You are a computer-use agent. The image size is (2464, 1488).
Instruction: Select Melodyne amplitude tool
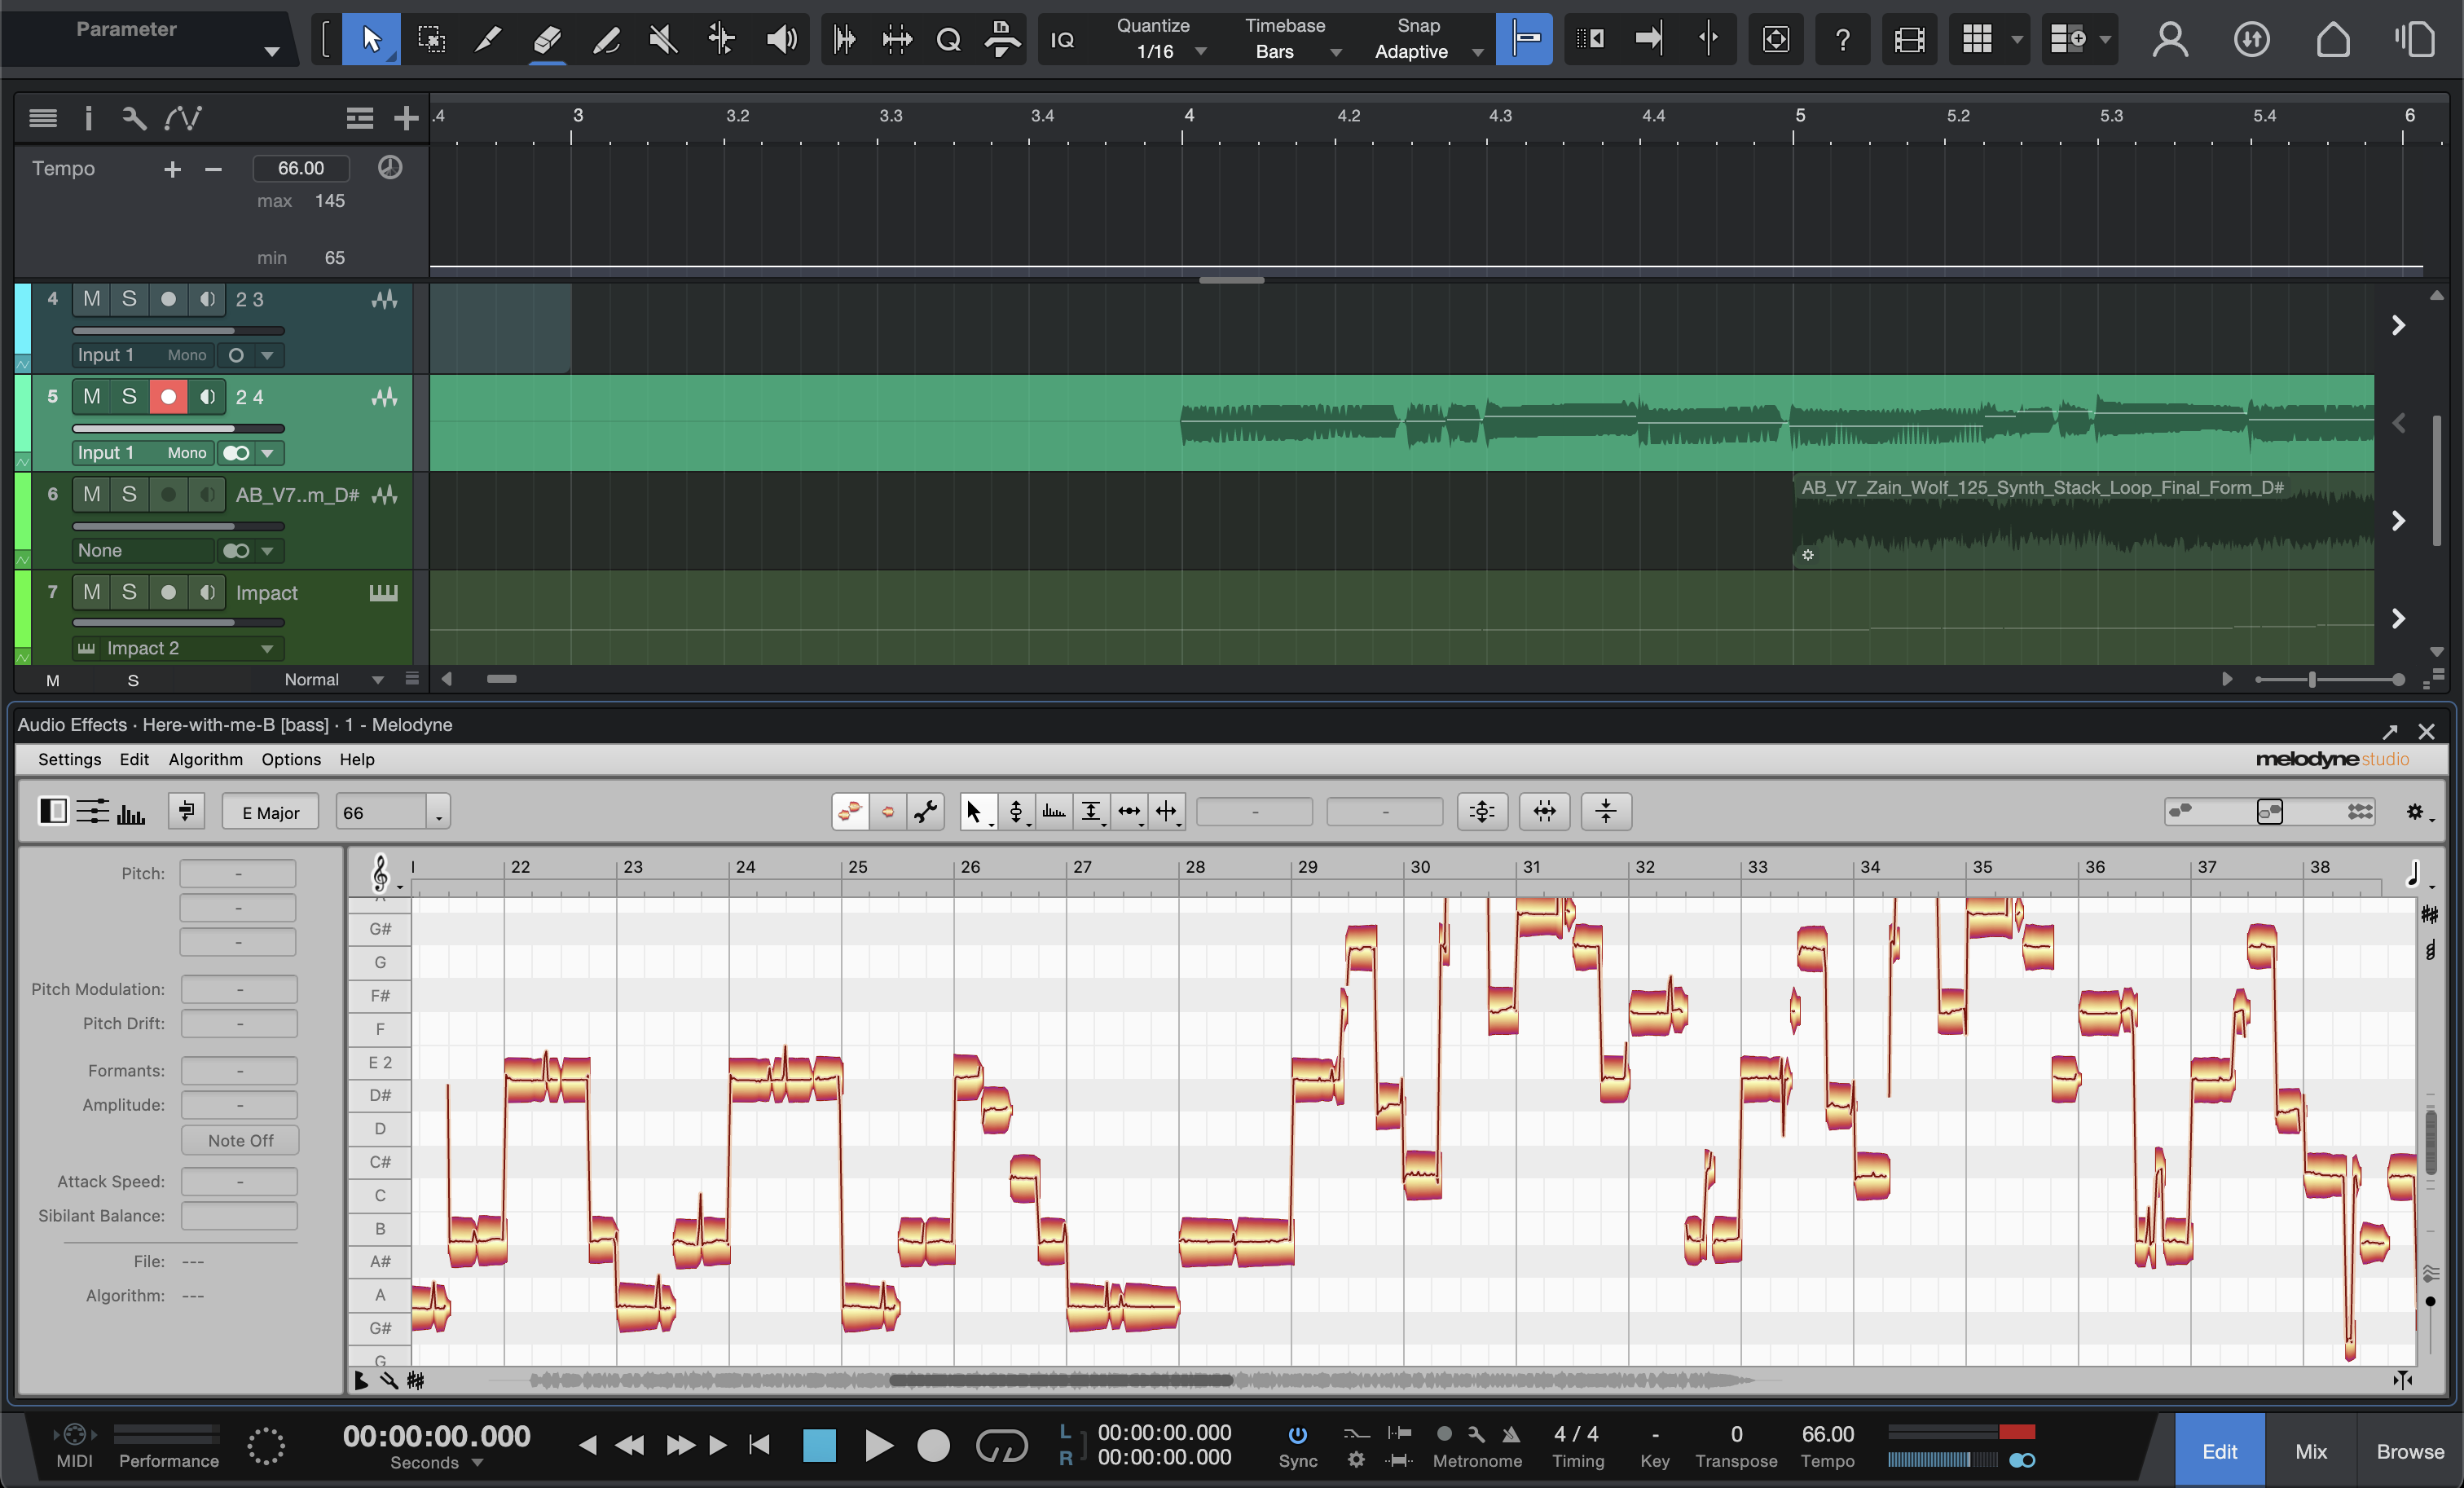(1091, 811)
